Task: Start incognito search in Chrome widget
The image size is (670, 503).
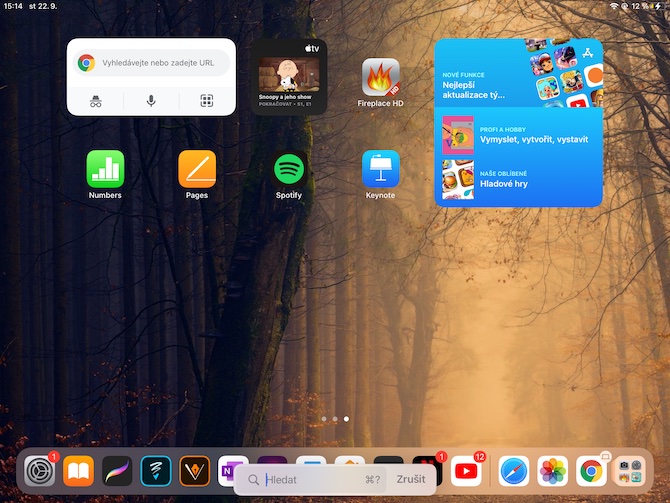Action: (x=96, y=101)
